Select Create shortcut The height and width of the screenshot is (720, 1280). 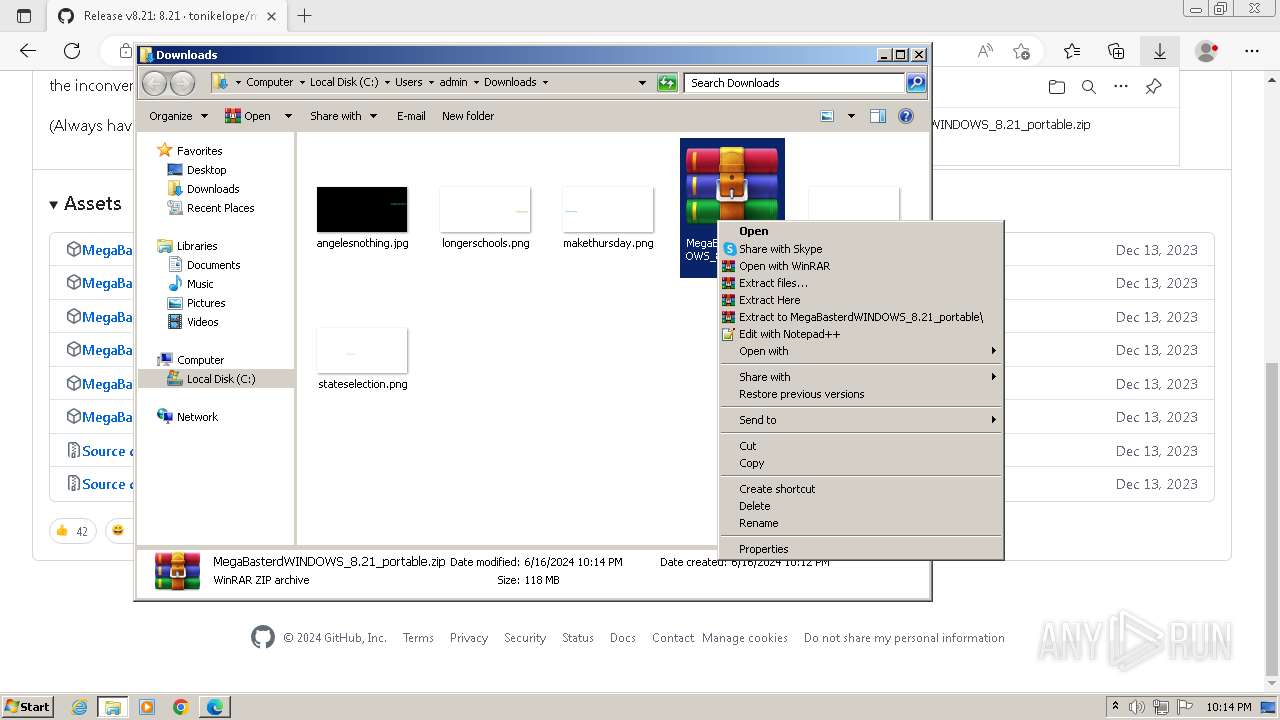click(861, 489)
